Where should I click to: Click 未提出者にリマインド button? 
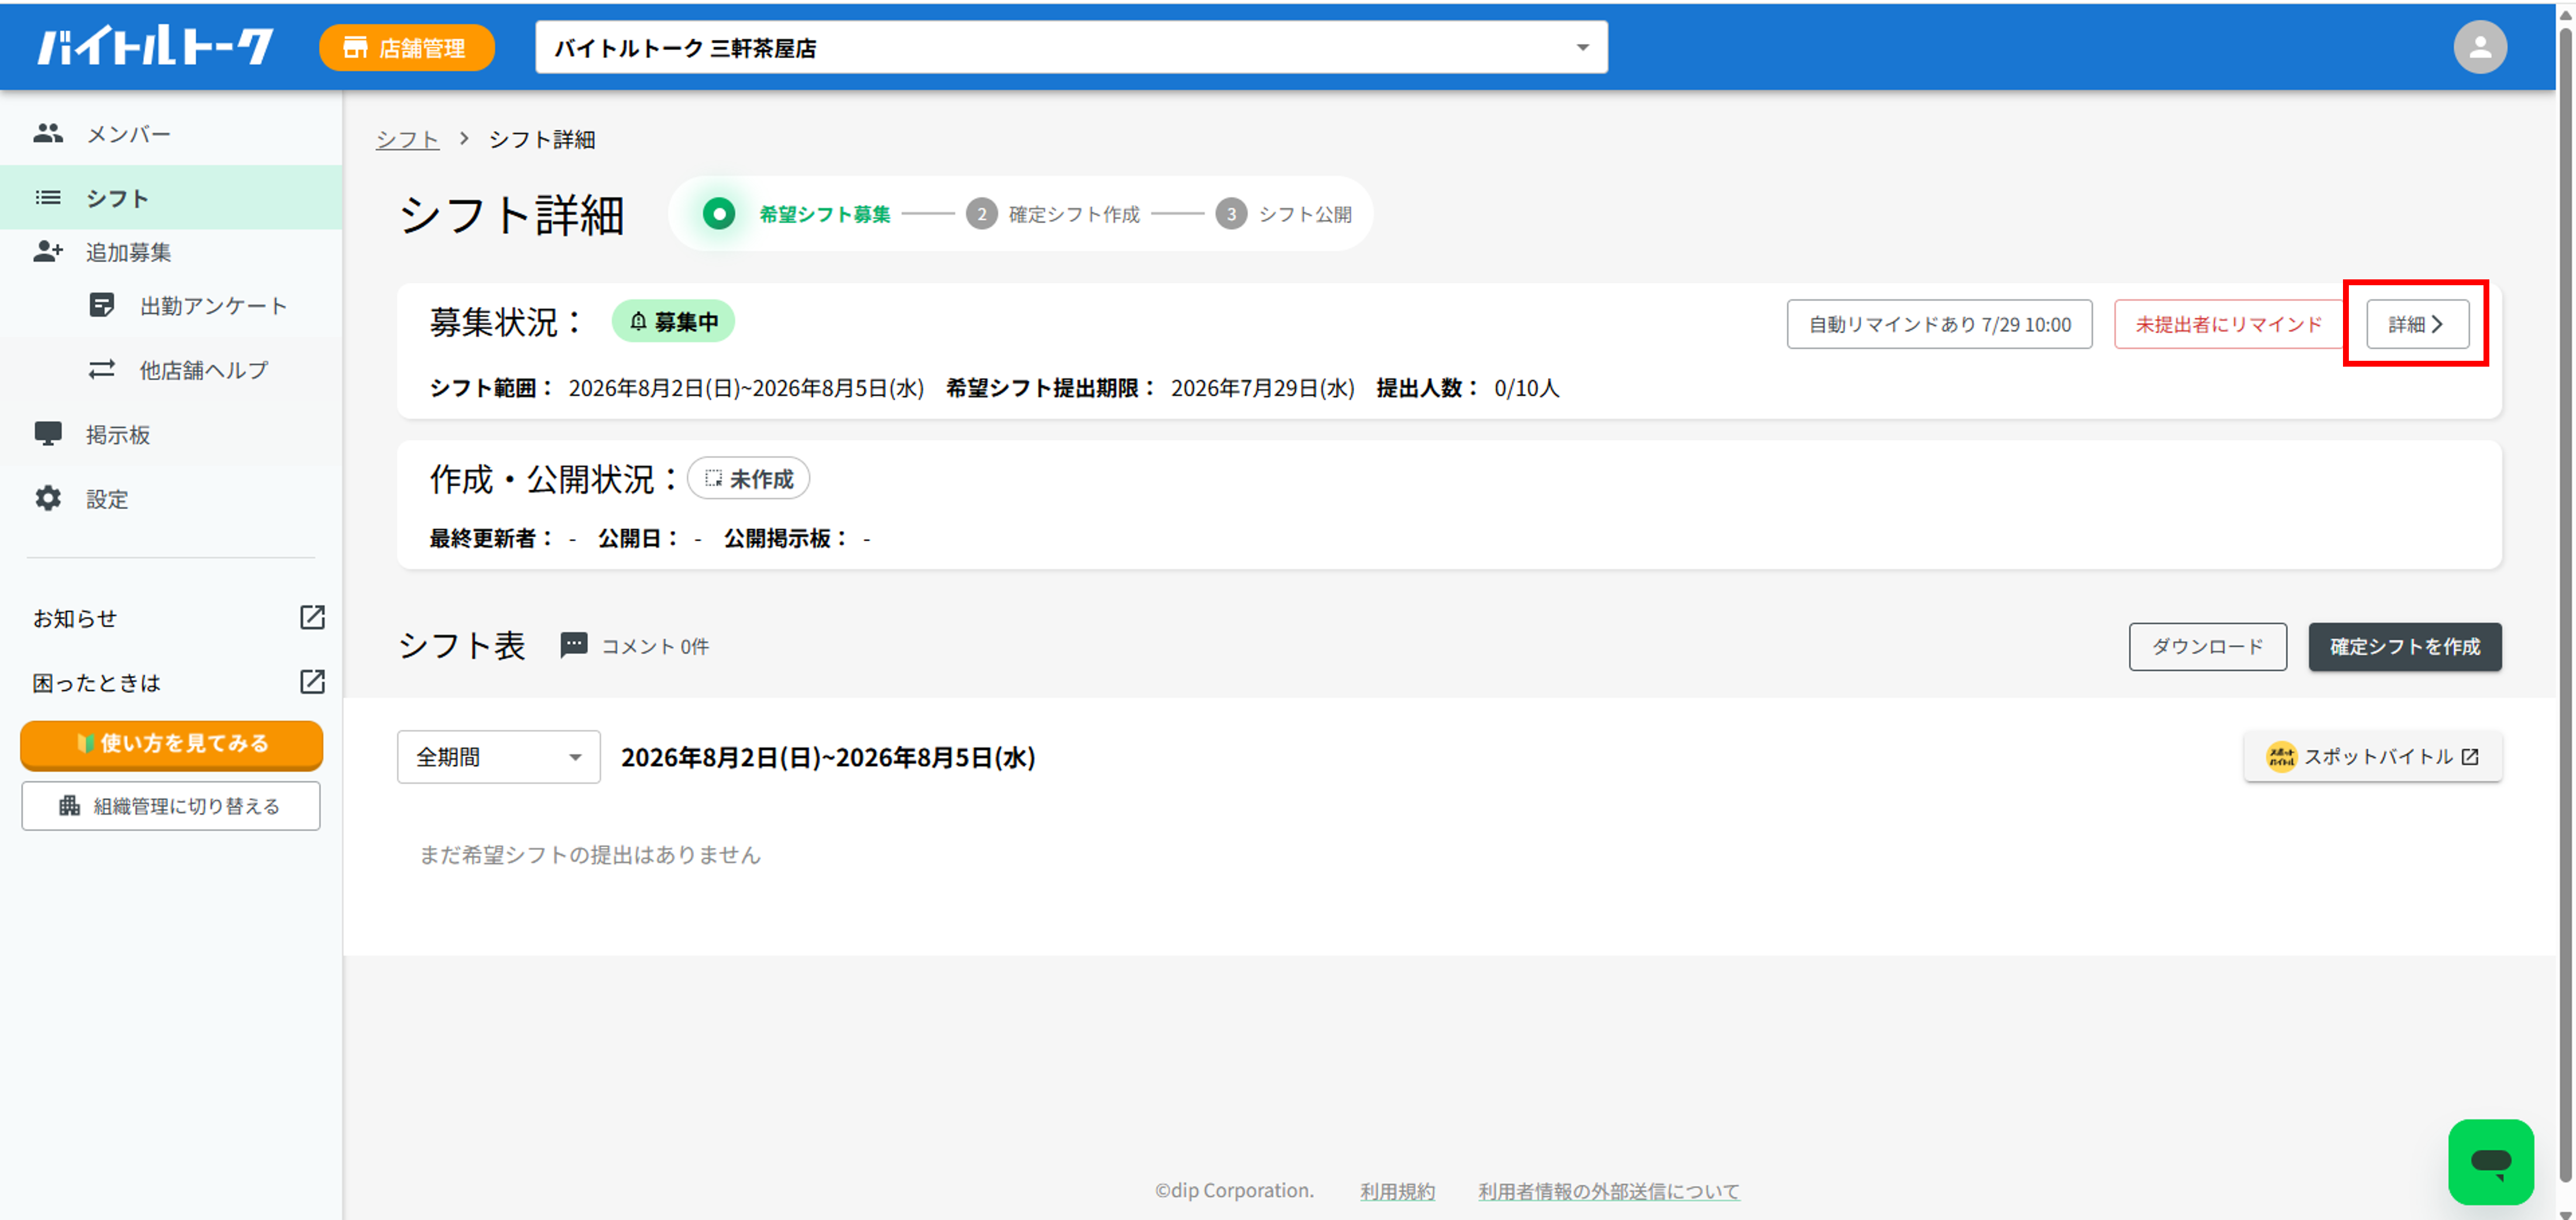pos(2229,324)
